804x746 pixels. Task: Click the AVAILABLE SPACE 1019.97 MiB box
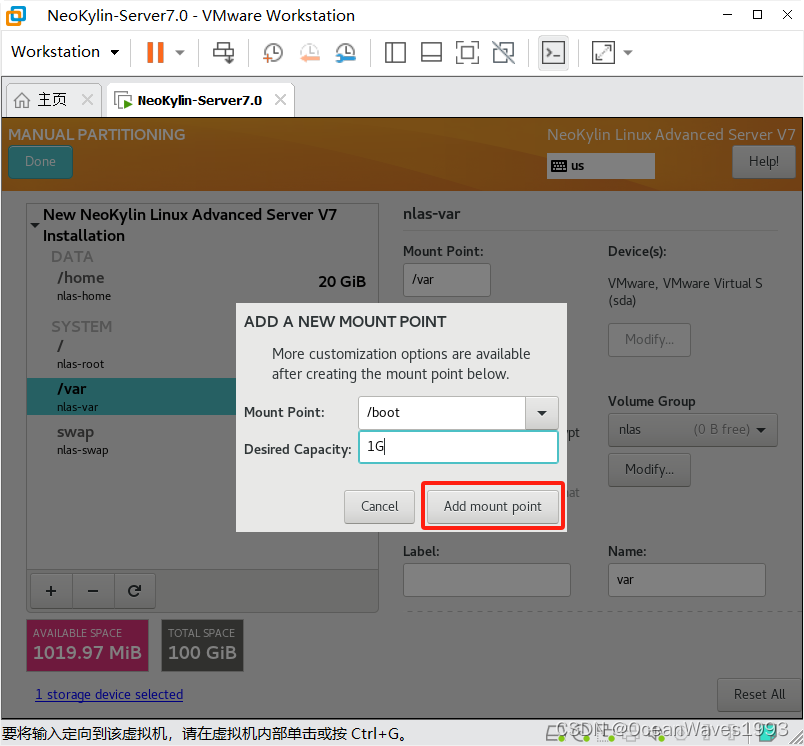click(88, 645)
